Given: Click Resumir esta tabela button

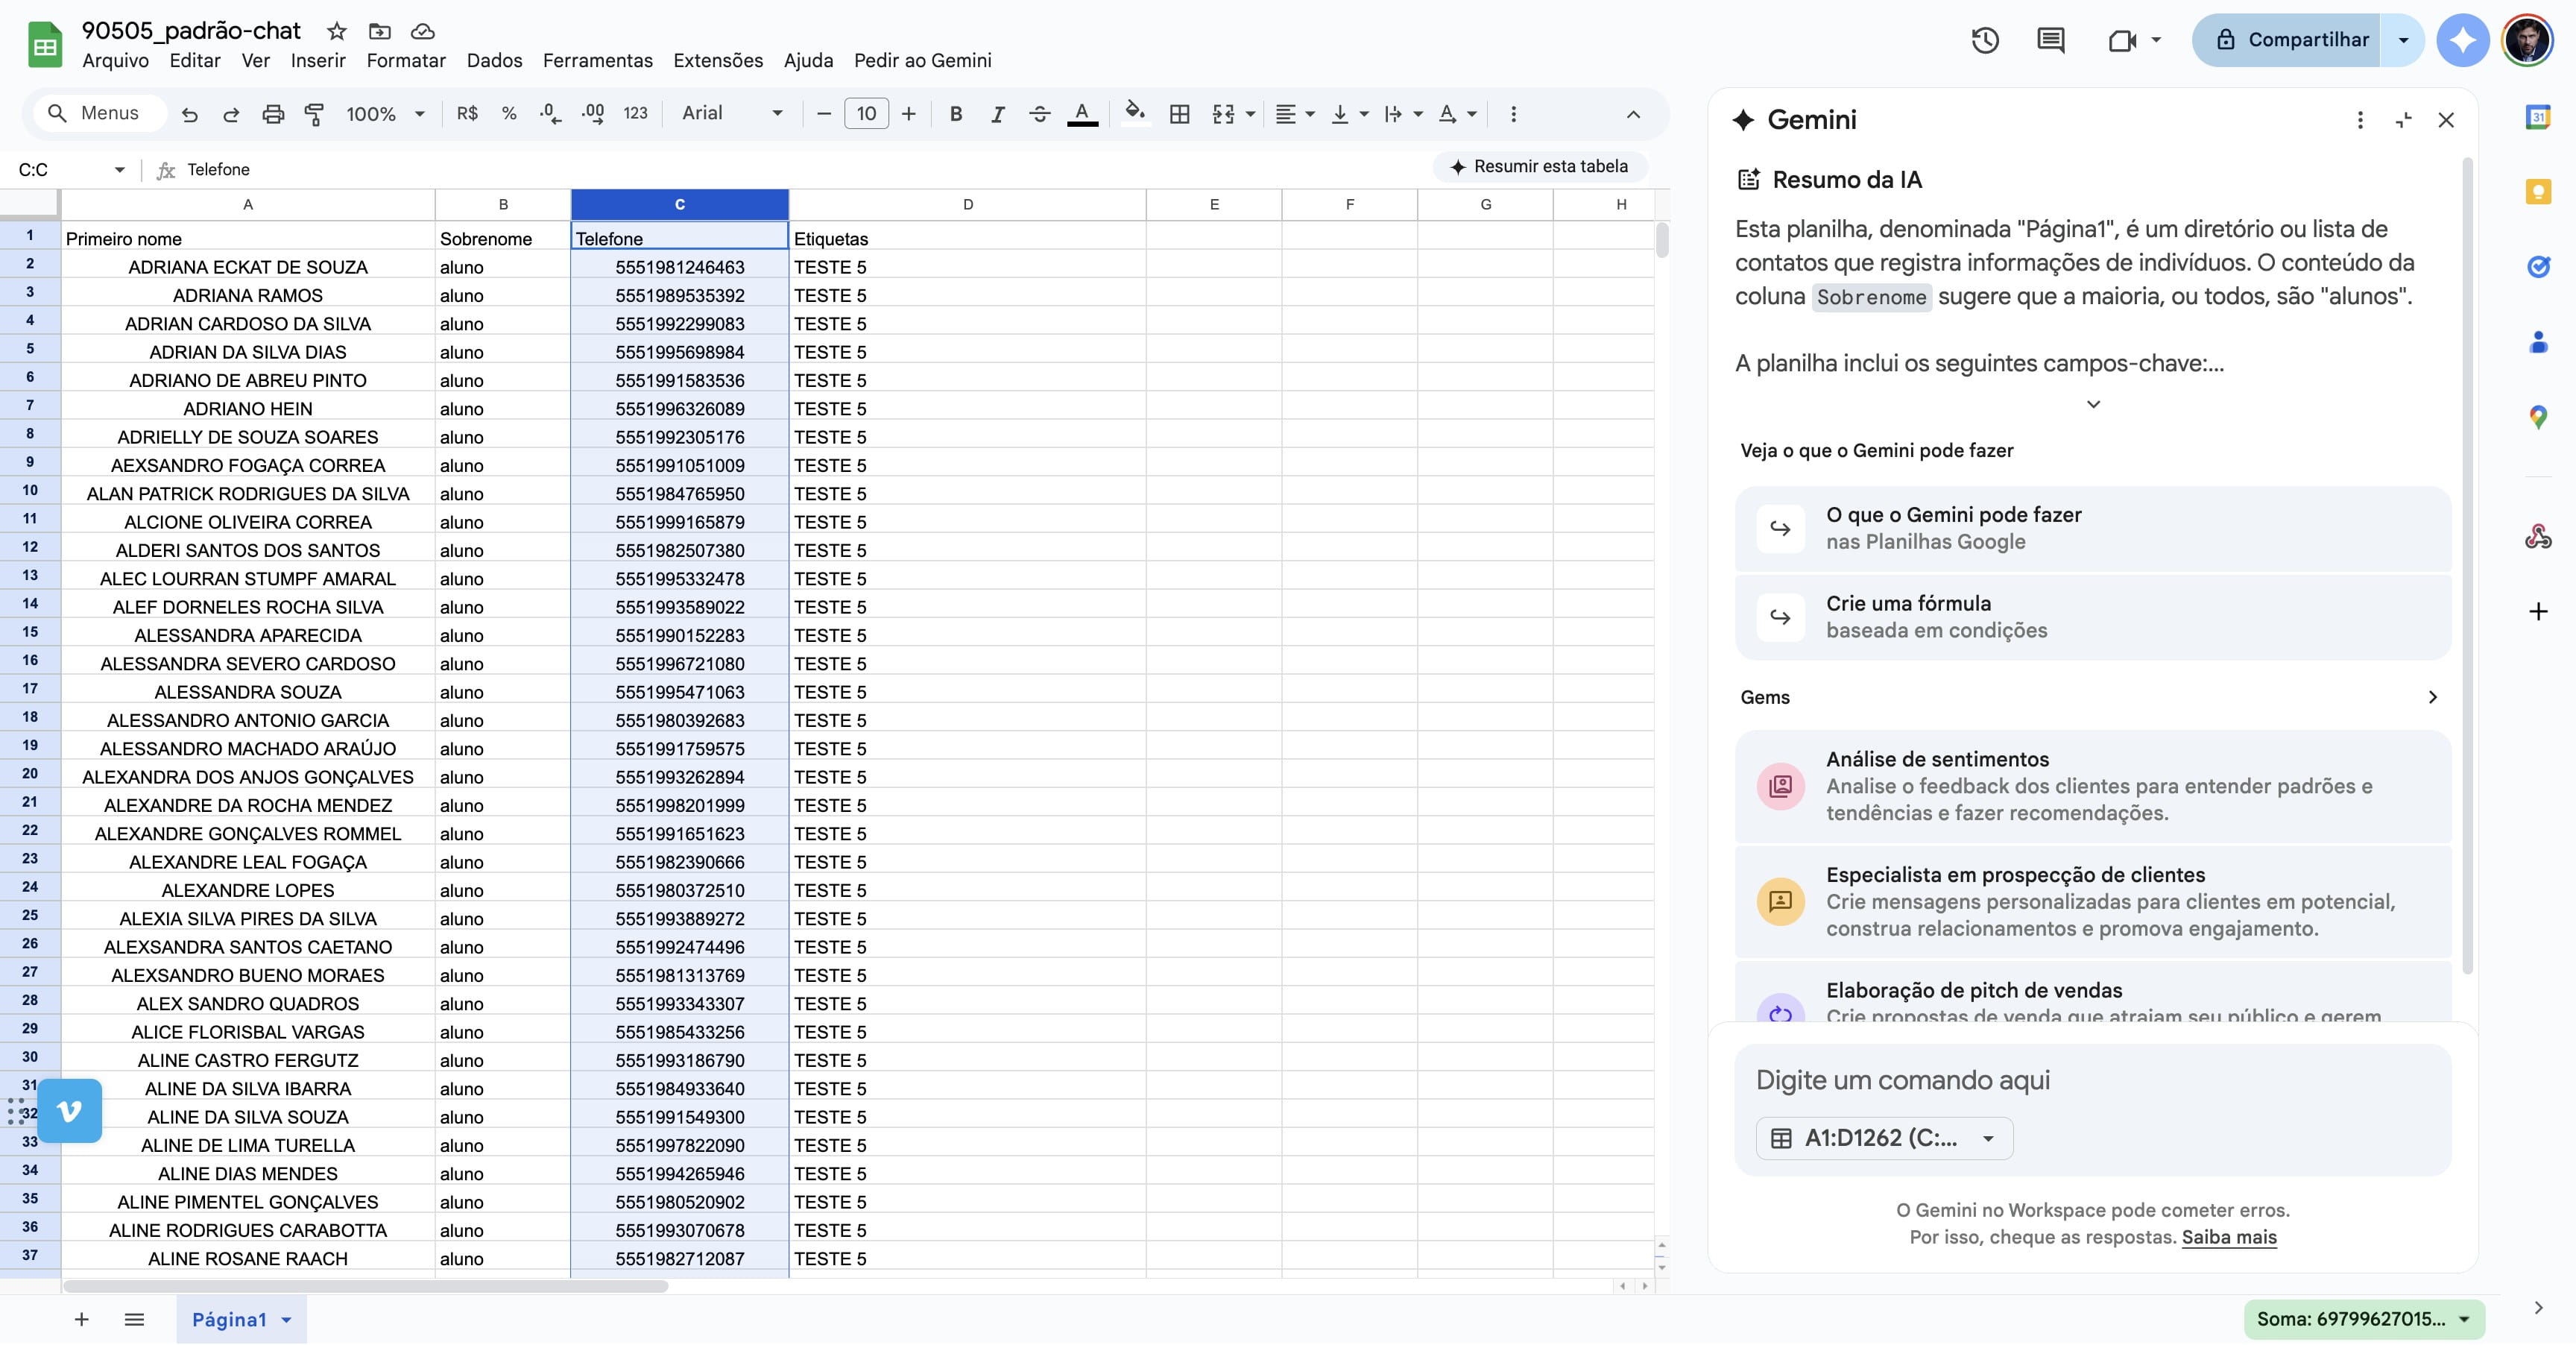Looking at the screenshot, I should [x=1539, y=166].
